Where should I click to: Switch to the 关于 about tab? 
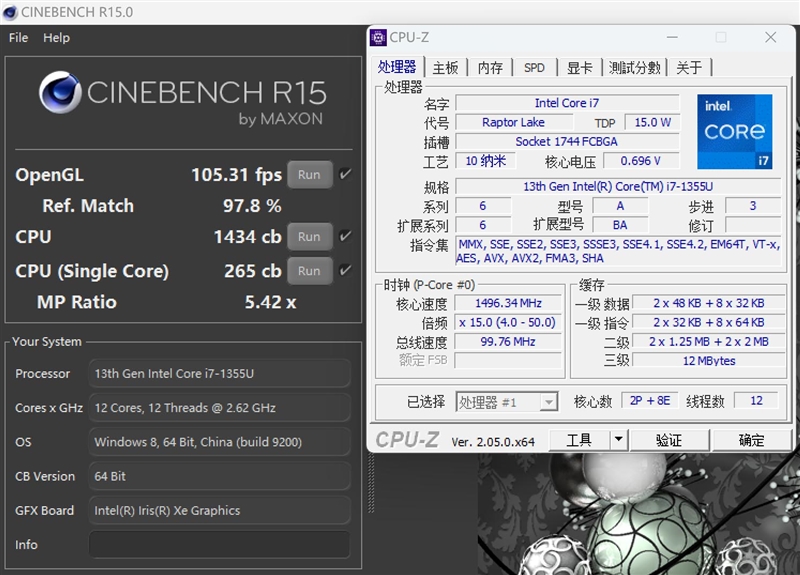pyautogui.click(x=689, y=67)
